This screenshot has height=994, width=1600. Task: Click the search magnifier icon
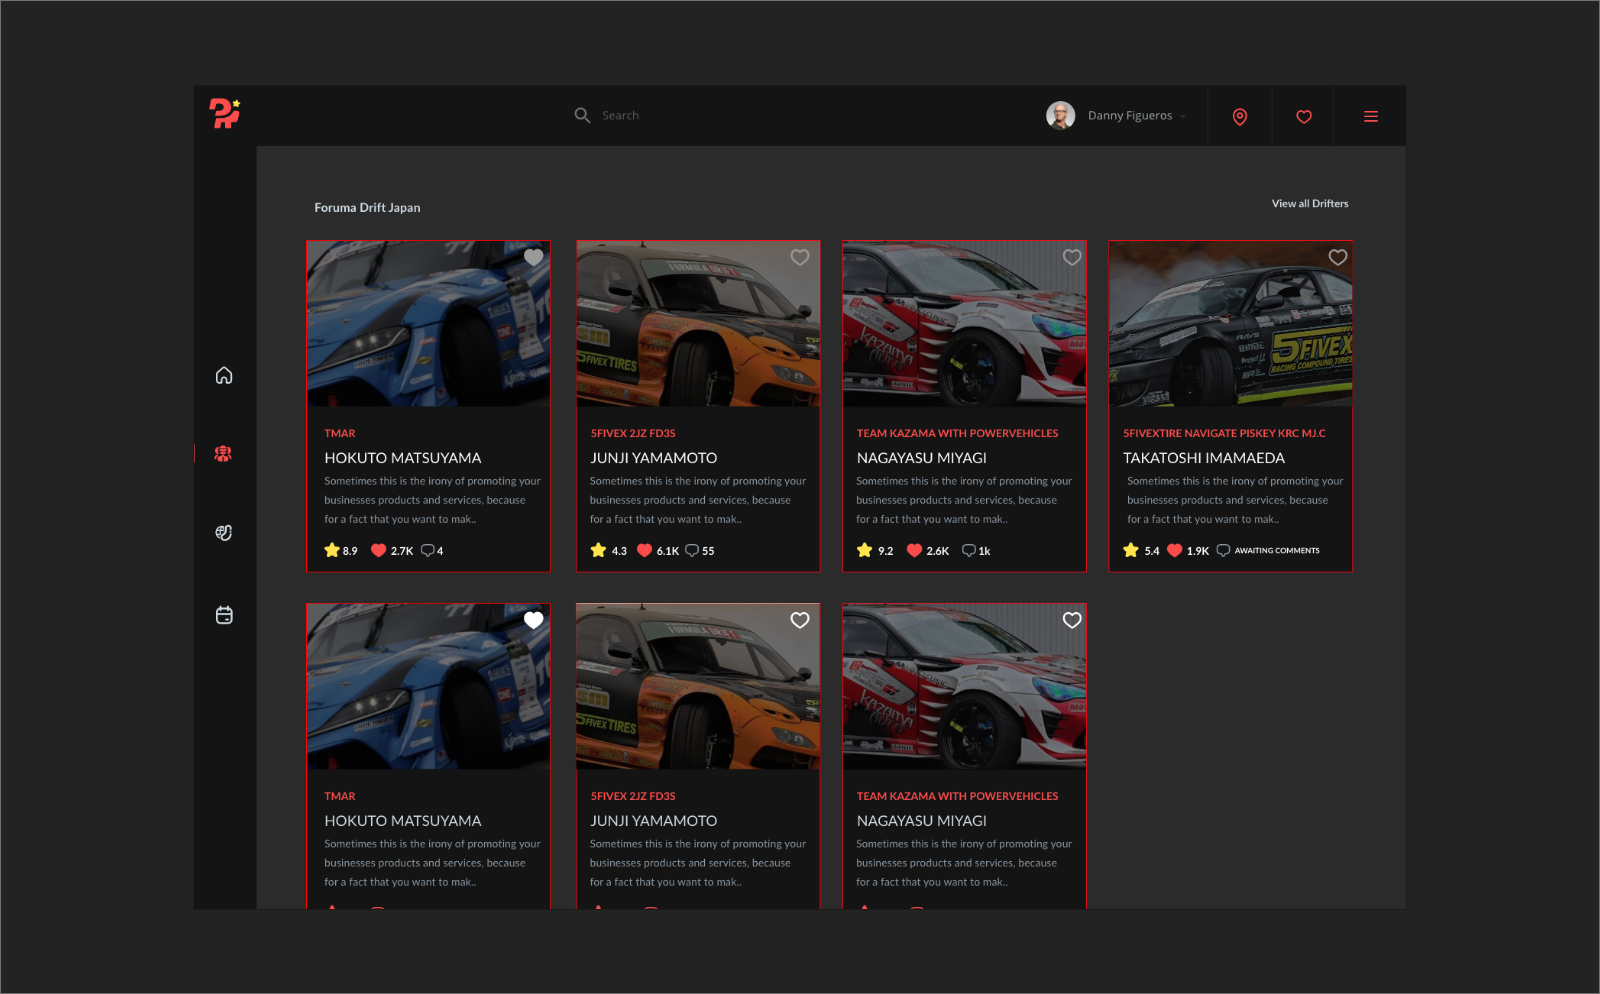tap(582, 115)
